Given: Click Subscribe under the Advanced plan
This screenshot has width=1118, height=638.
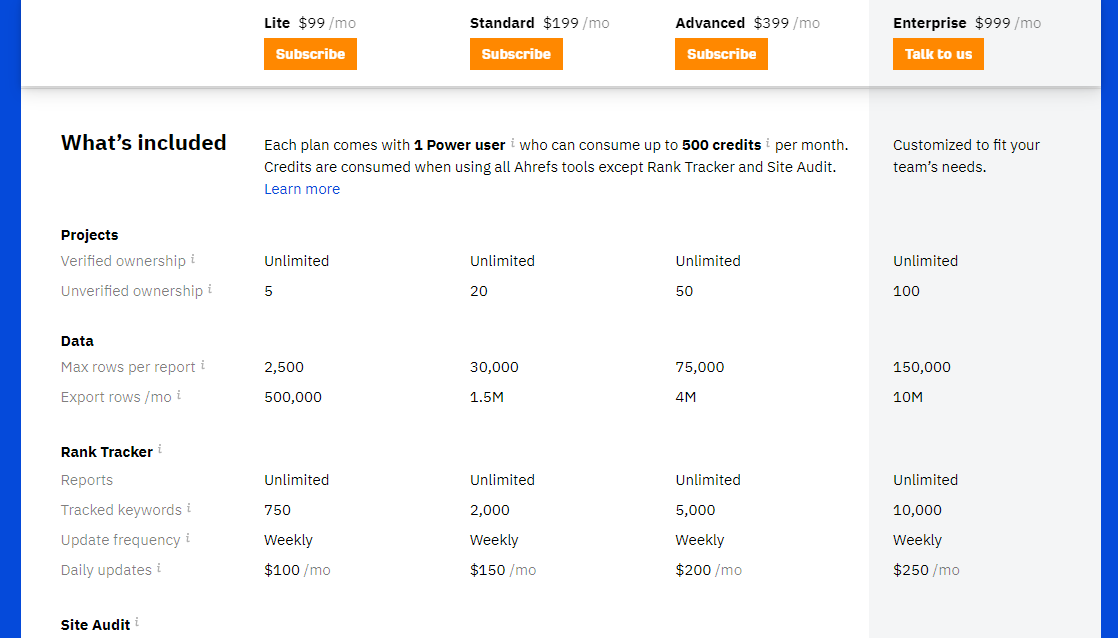Looking at the screenshot, I should (x=722, y=54).
